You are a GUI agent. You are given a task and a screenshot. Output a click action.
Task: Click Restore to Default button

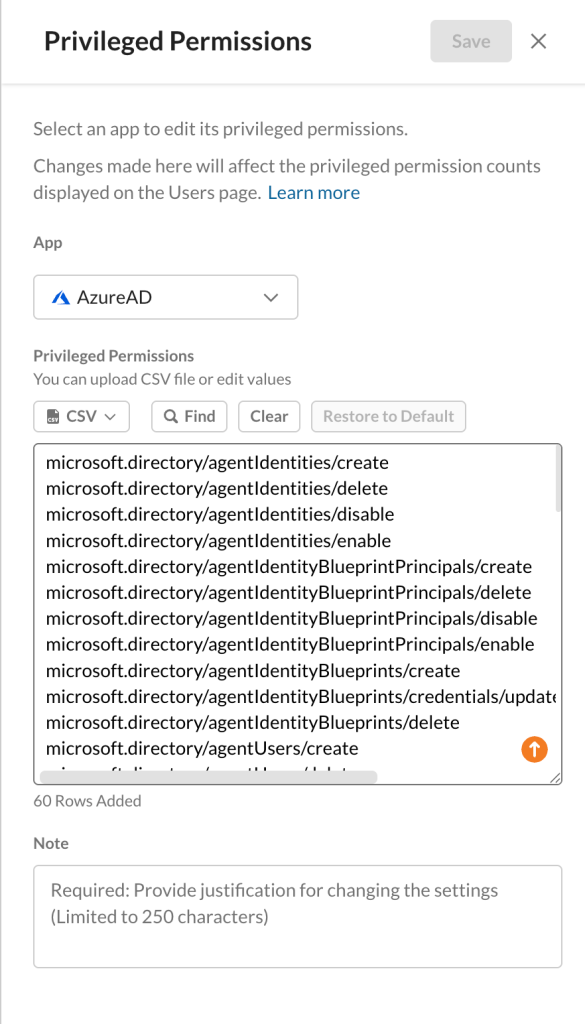[x=388, y=417]
